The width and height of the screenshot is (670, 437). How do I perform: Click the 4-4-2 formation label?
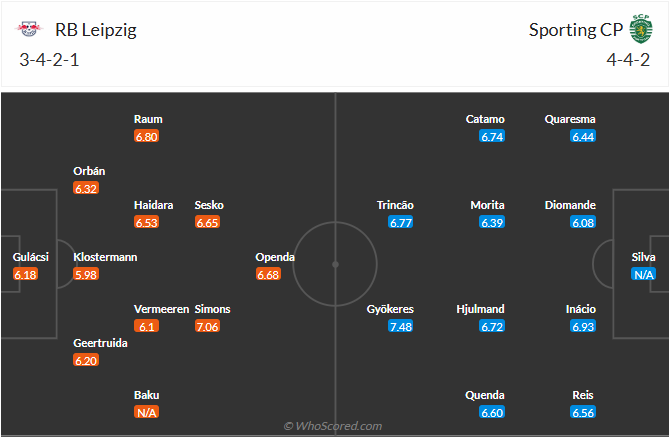point(628,59)
